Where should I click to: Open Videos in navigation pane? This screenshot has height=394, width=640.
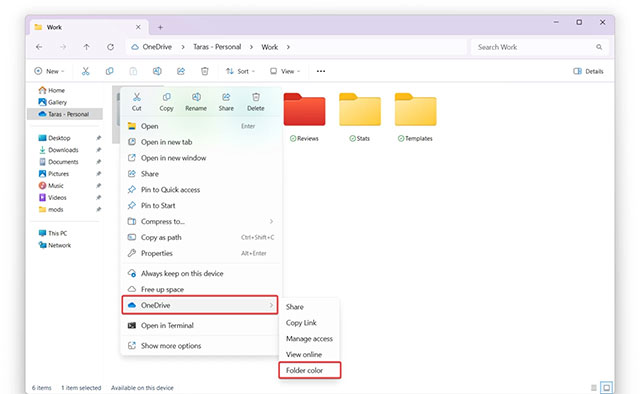(x=53, y=197)
